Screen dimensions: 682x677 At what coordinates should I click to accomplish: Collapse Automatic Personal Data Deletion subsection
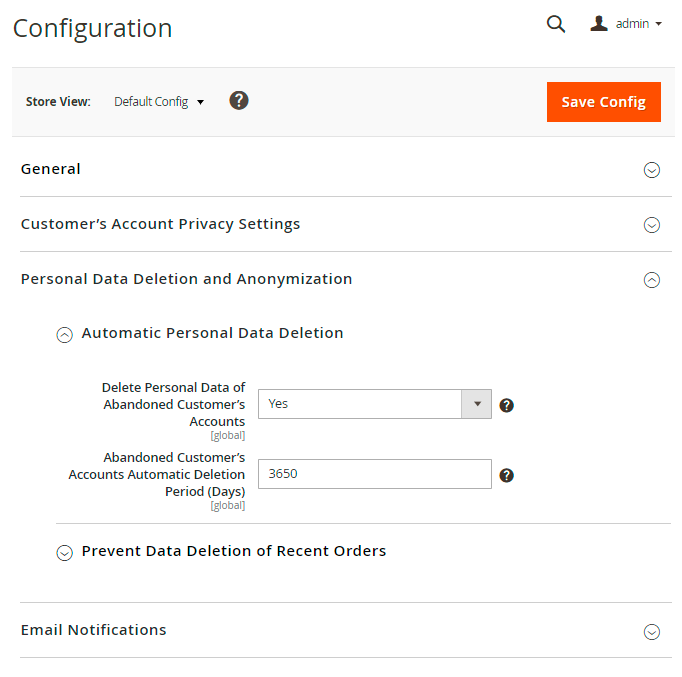pyautogui.click(x=65, y=335)
